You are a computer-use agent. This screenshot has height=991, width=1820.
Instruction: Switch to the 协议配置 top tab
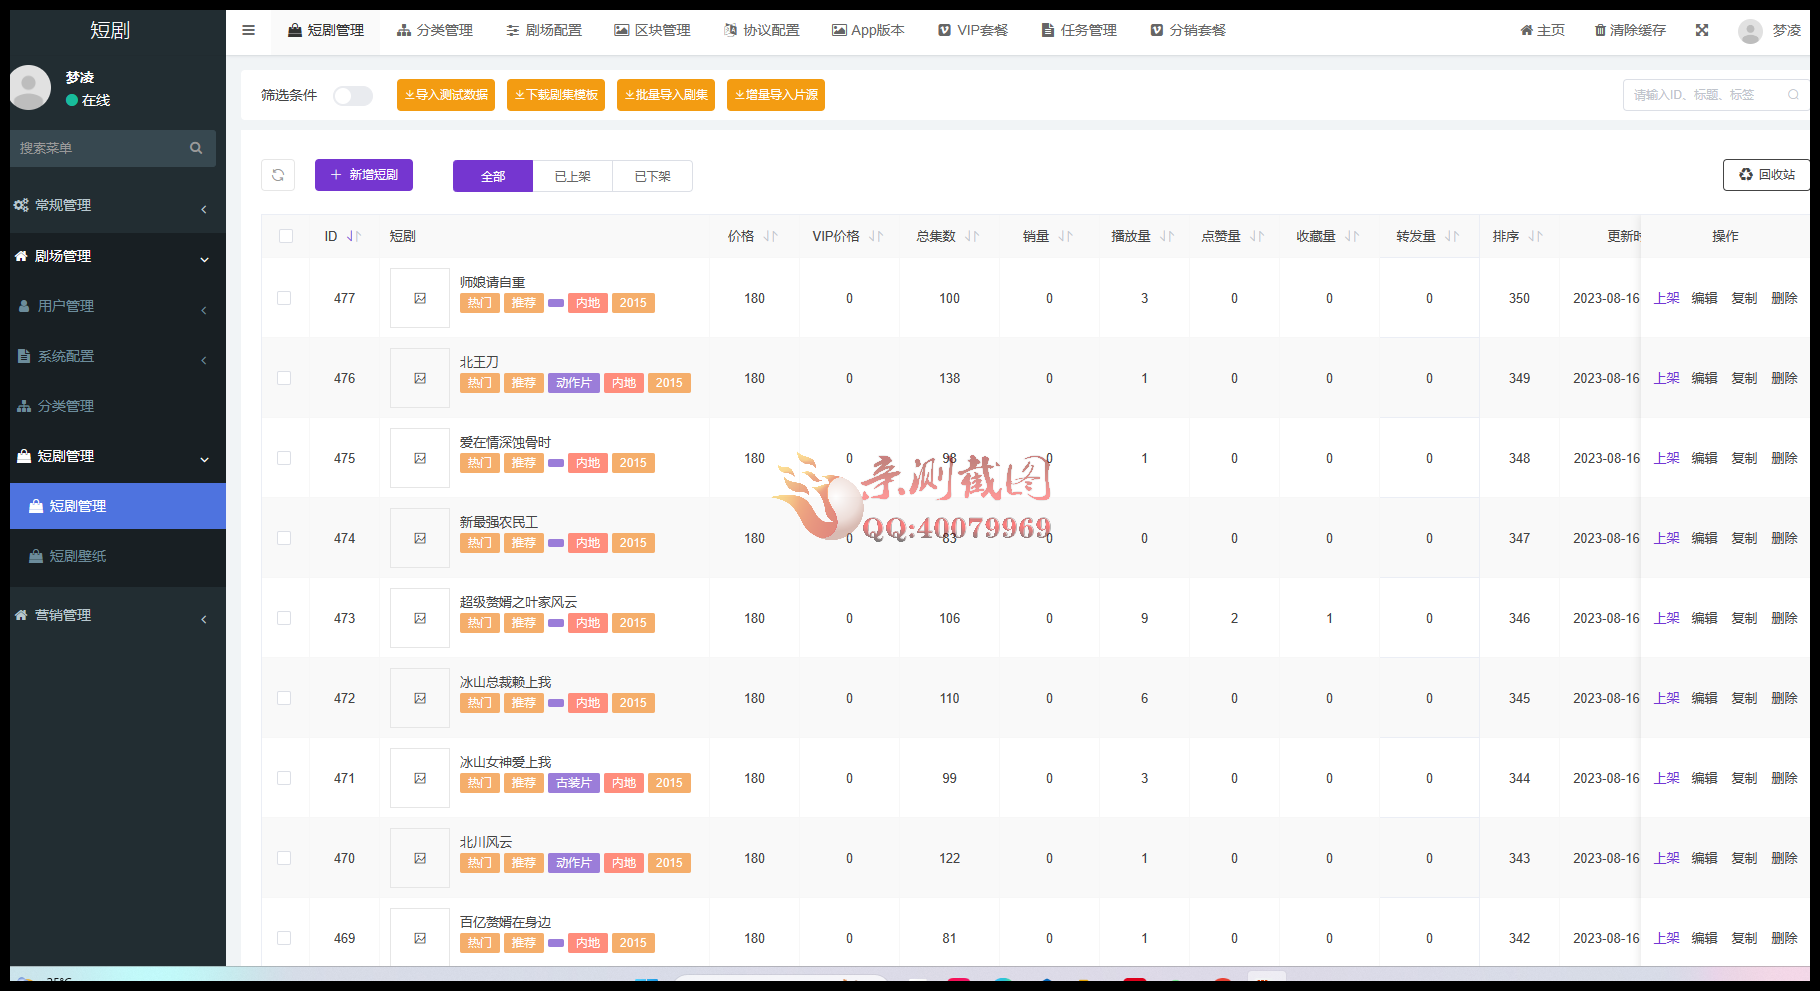761,30
